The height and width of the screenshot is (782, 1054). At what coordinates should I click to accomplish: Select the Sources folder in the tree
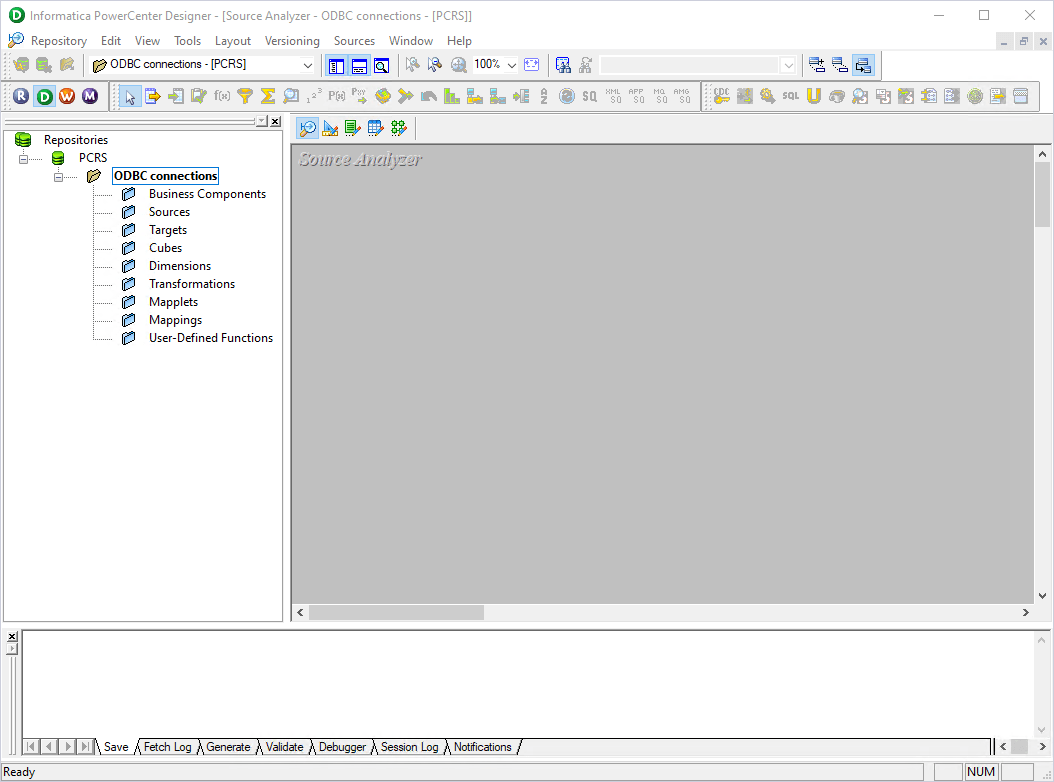(x=169, y=212)
